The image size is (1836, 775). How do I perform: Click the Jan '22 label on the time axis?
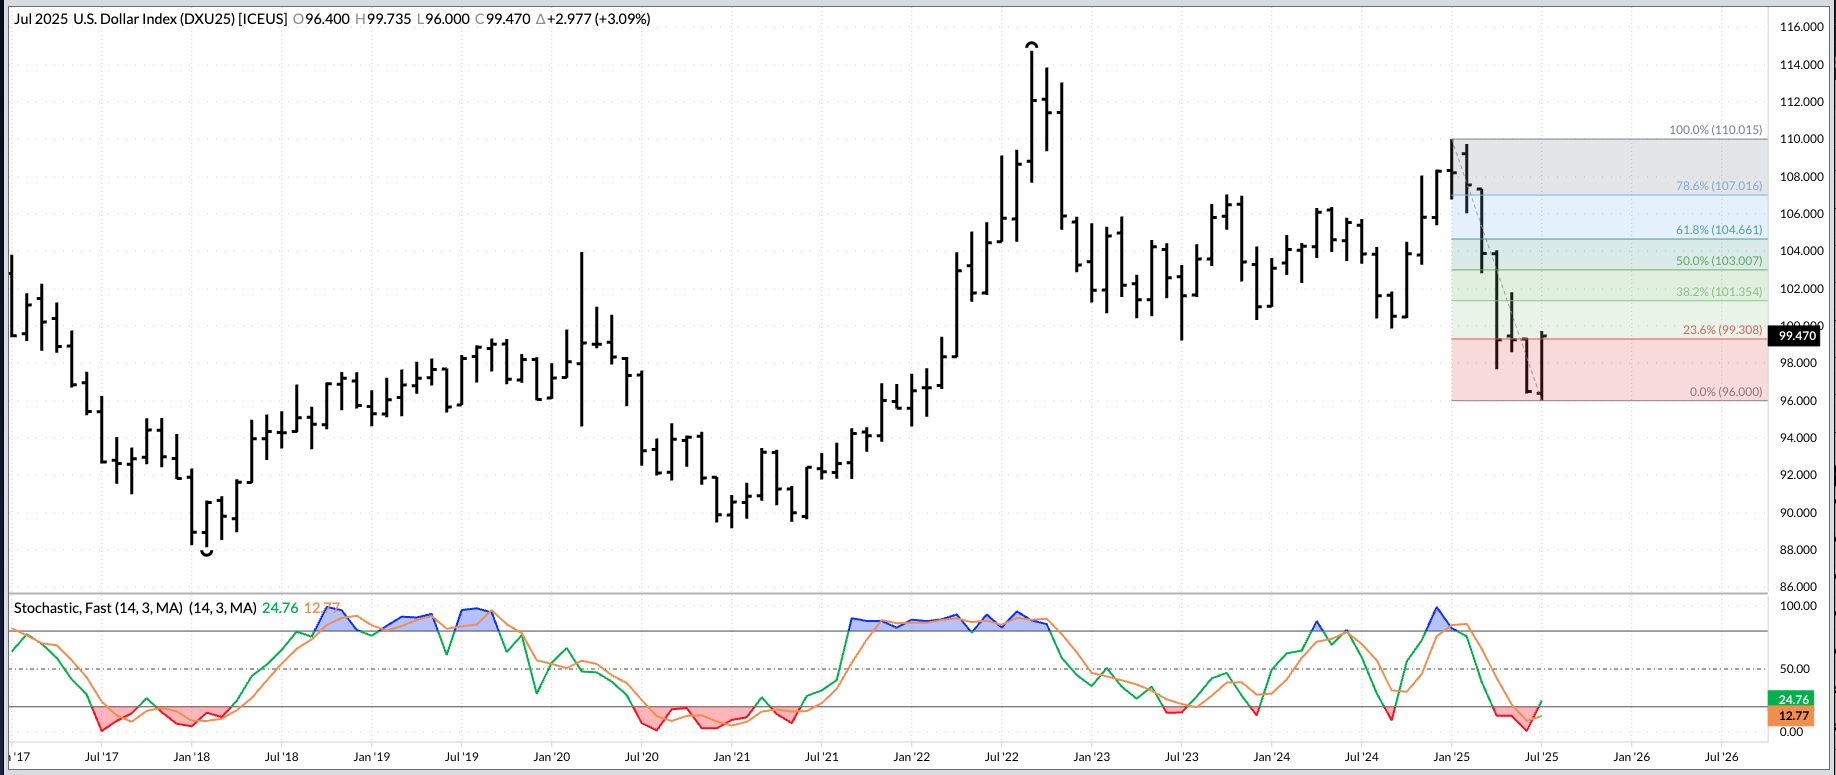coord(911,757)
